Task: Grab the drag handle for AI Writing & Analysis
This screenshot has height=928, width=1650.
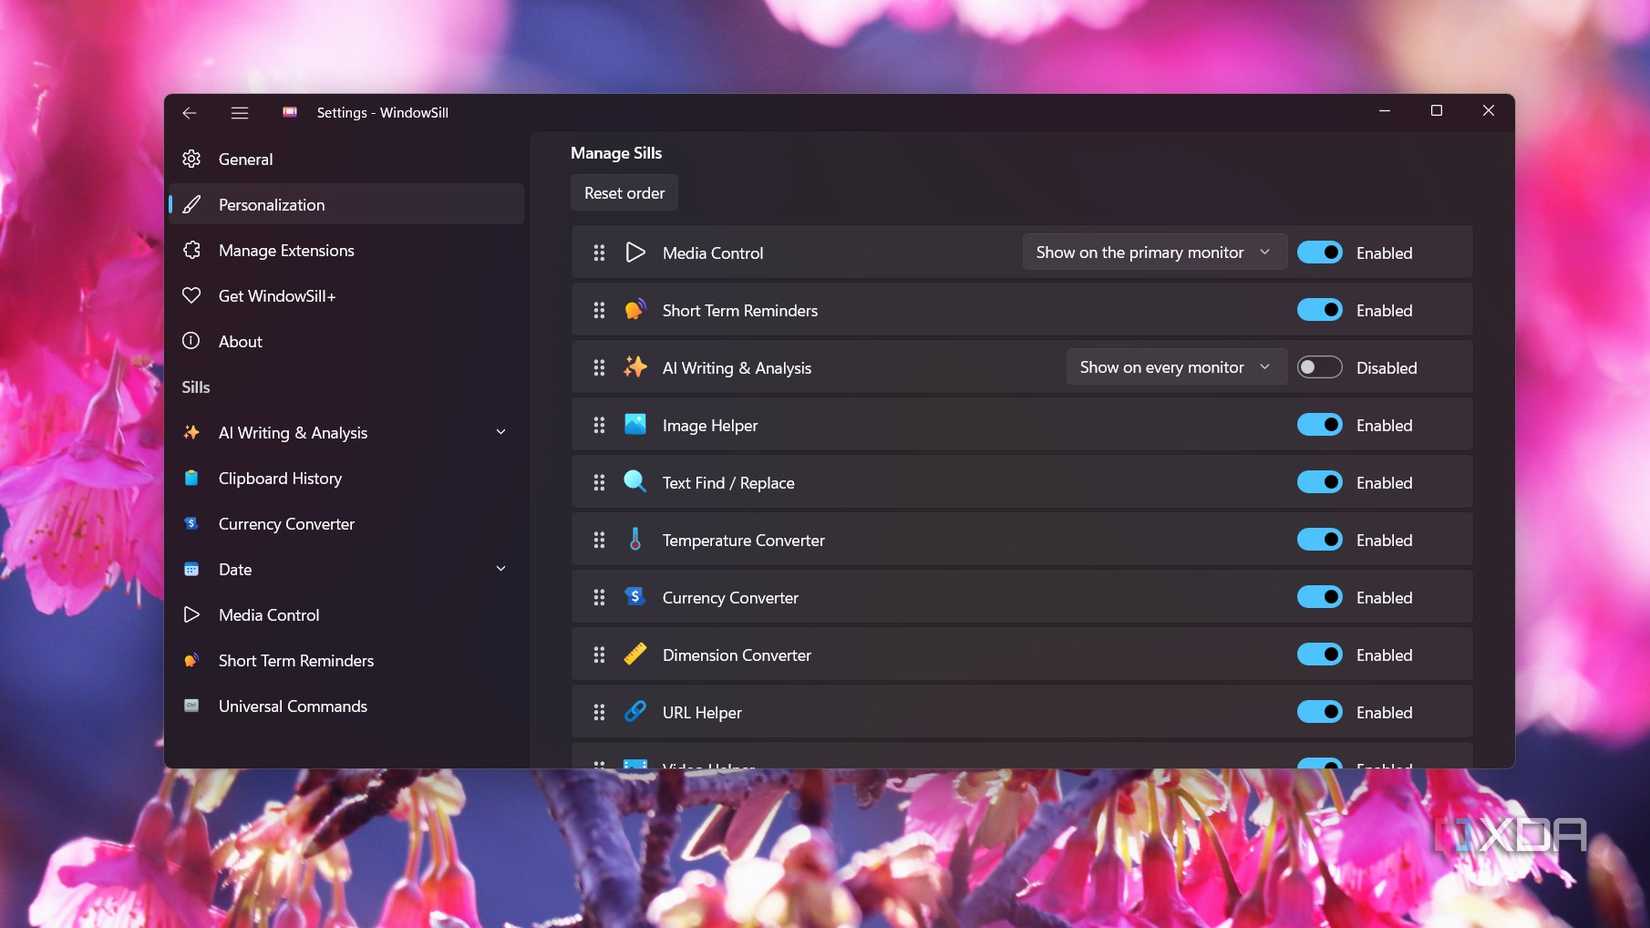Action: pyautogui.click(x=599, y=368)
